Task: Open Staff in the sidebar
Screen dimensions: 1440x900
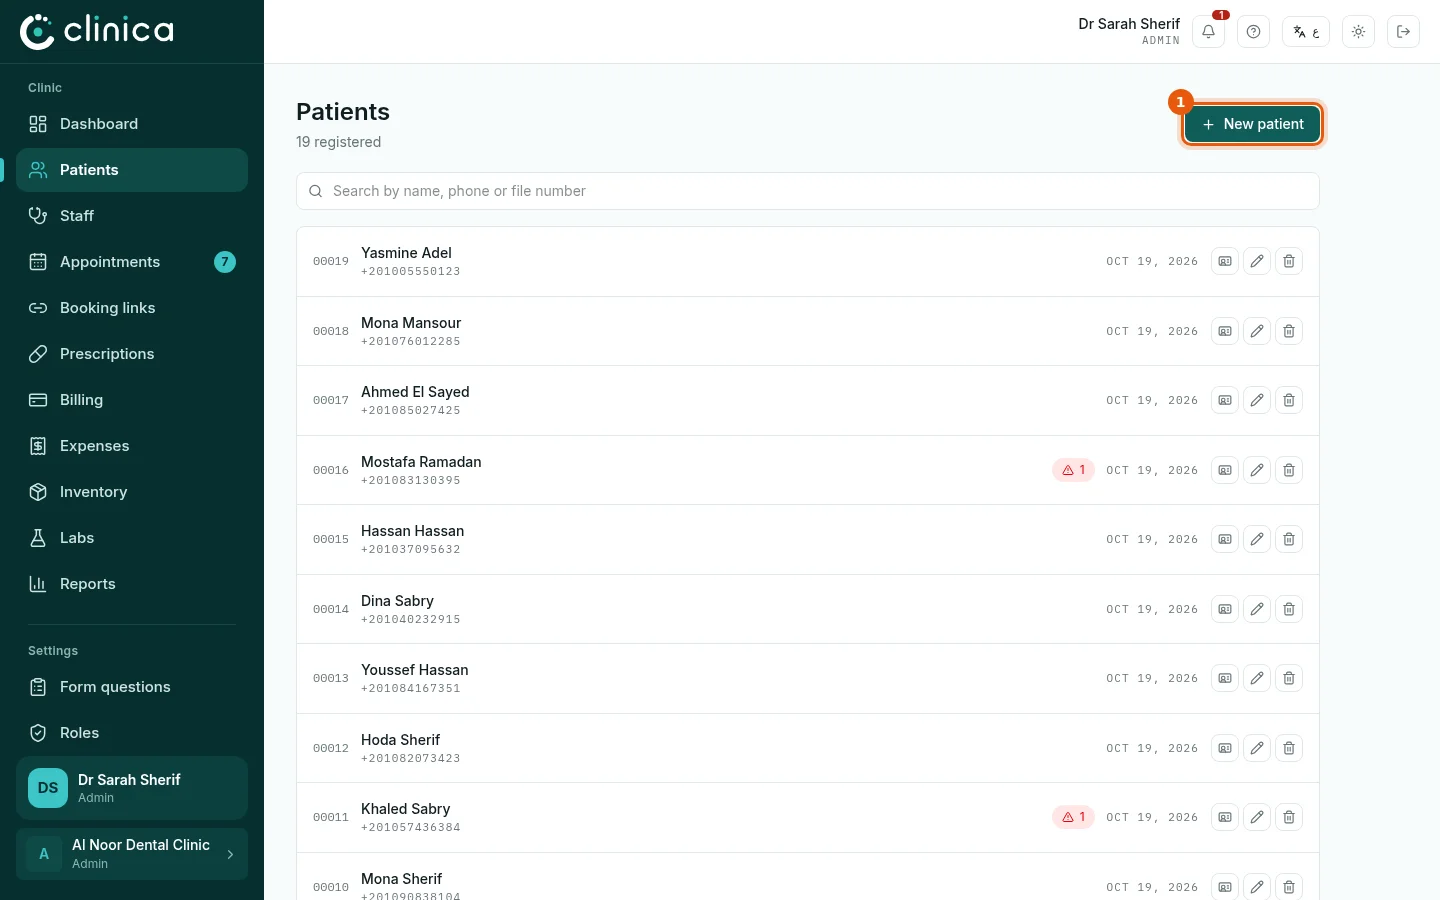Action: [x=132, y=216]
